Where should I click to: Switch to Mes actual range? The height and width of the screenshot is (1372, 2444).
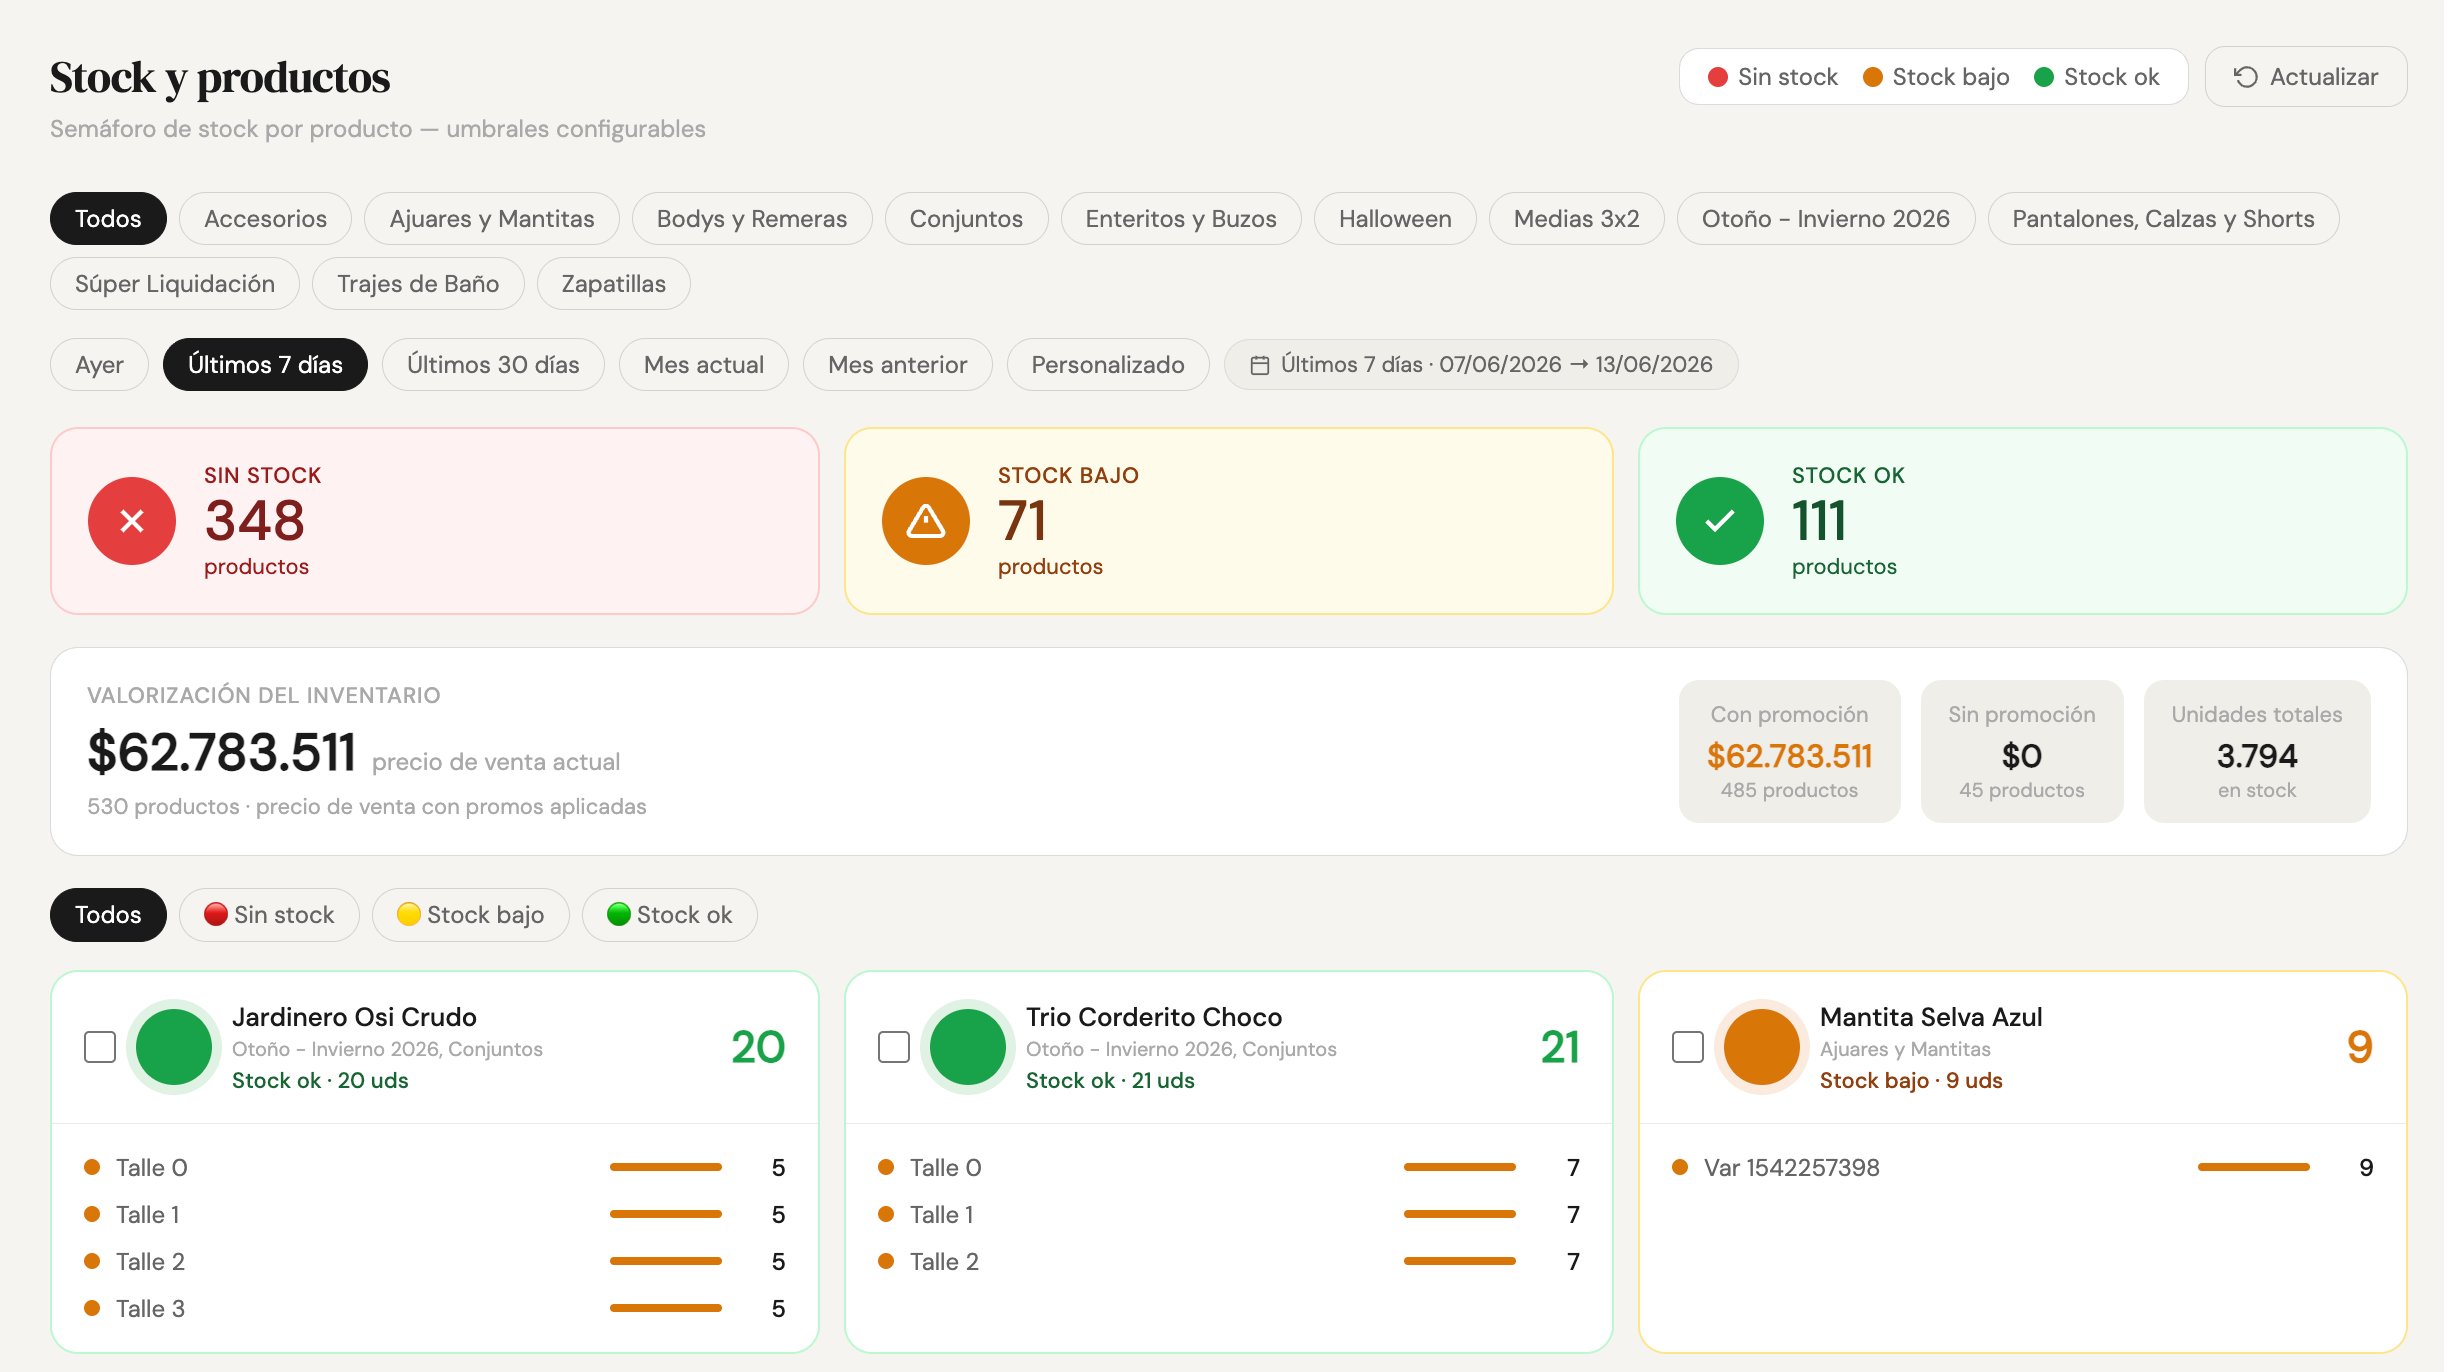tap(704, 365)
